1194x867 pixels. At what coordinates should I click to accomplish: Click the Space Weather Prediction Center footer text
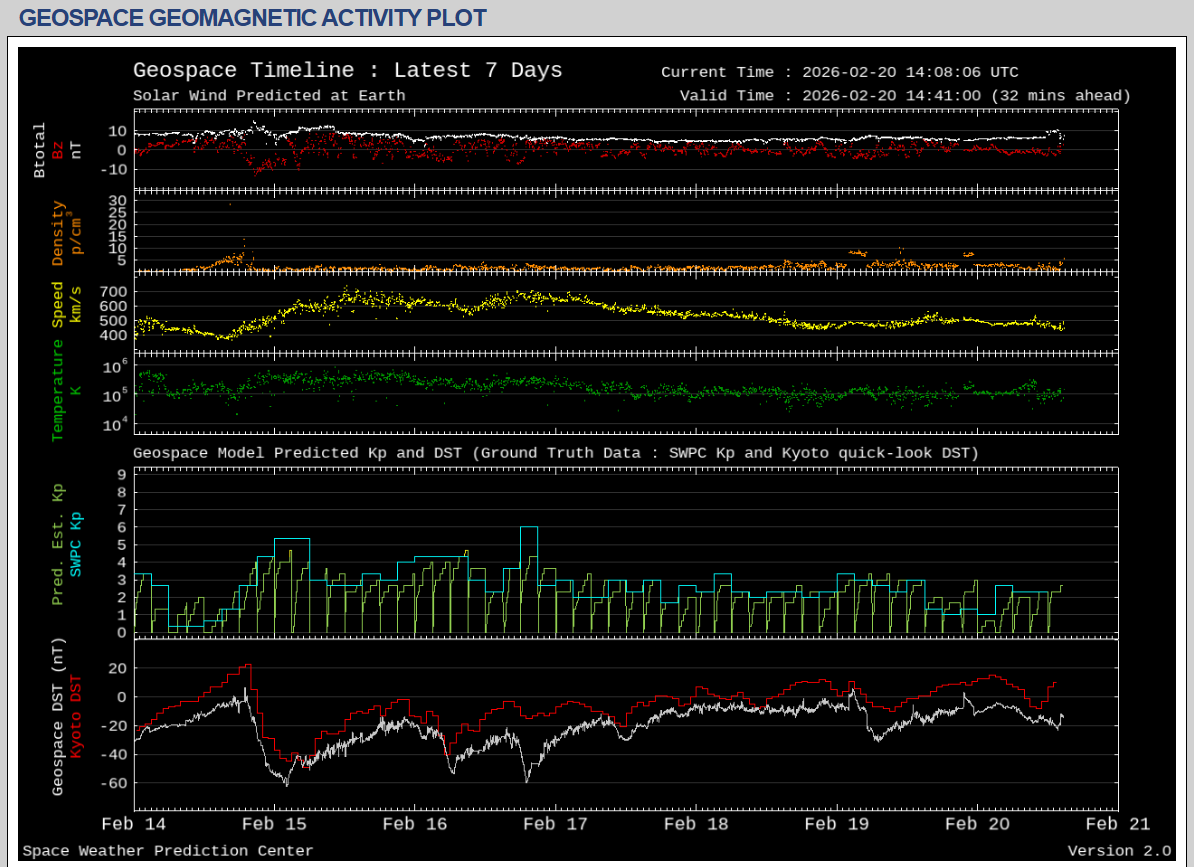pos(168,851)
